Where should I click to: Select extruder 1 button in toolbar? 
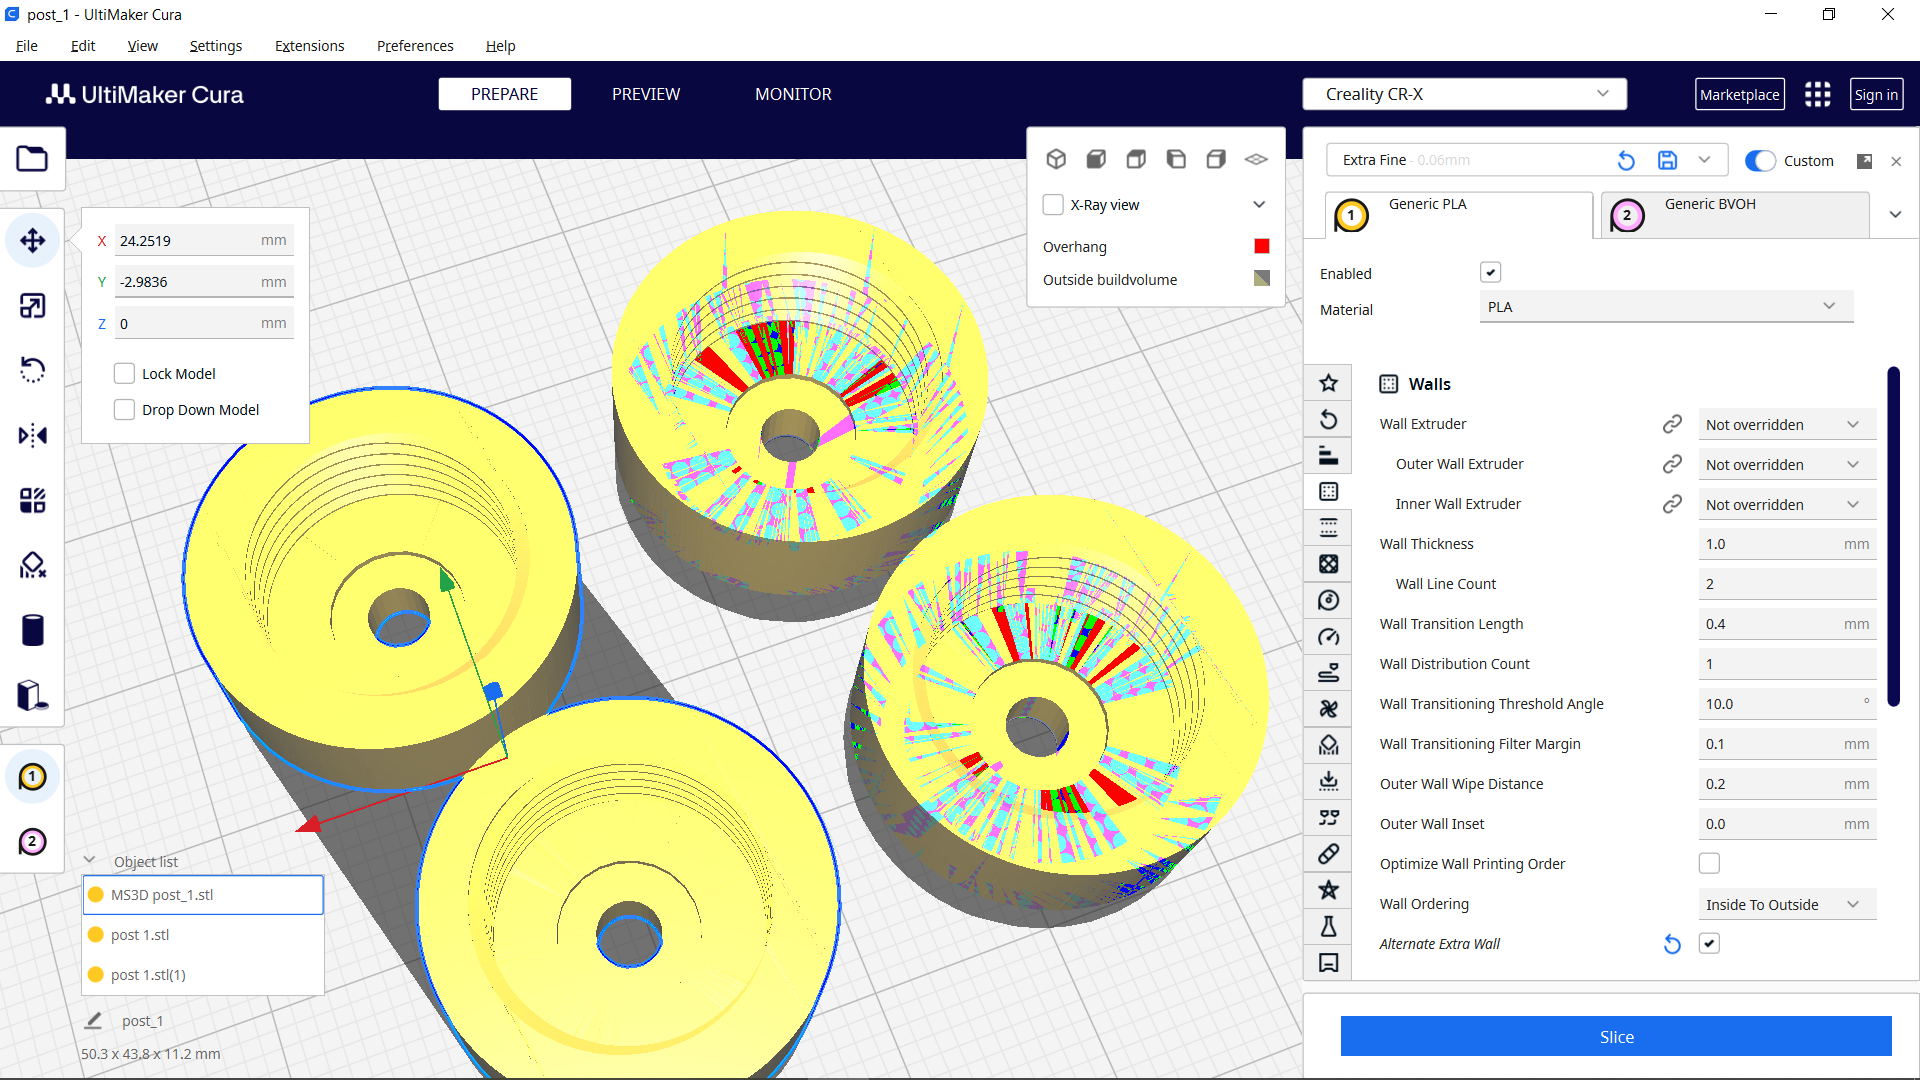(32, 777)
